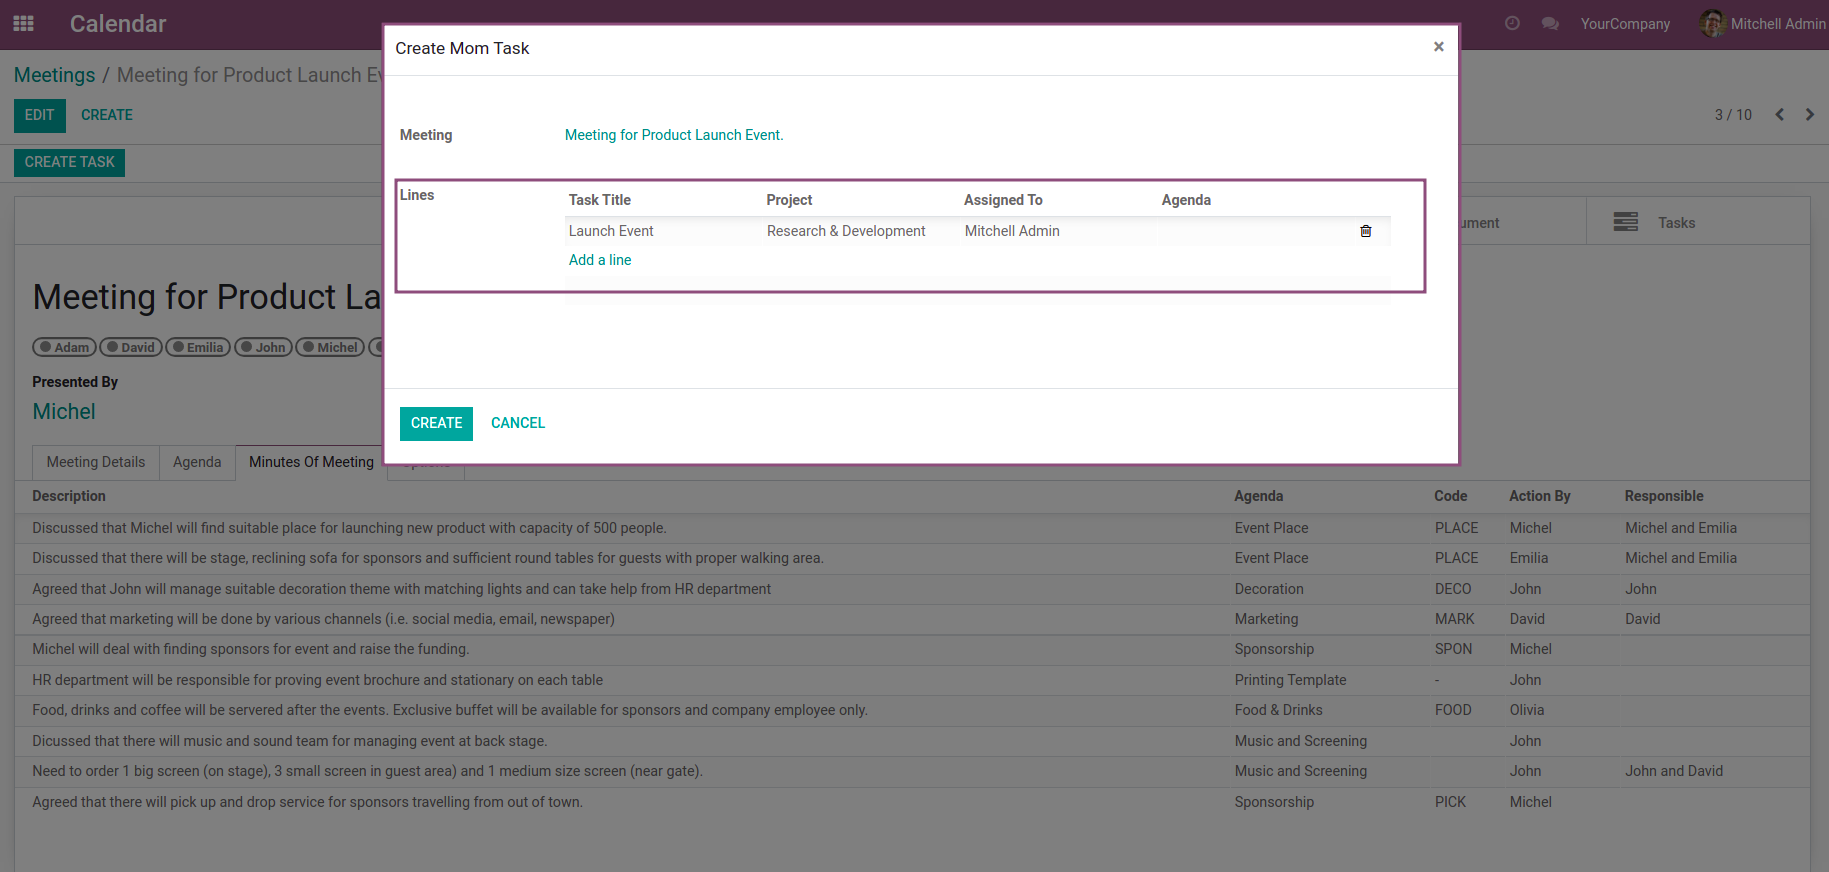Open the conversations chat icon
The width and height of the screenshot is (1829, 872).
pyautogui.click(x=1550, y=23)
